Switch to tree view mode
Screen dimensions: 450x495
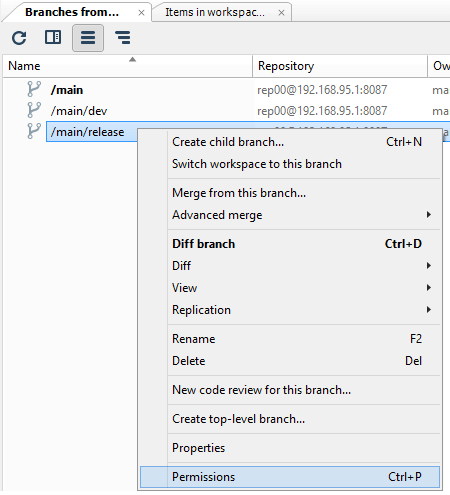pos(123,38)
